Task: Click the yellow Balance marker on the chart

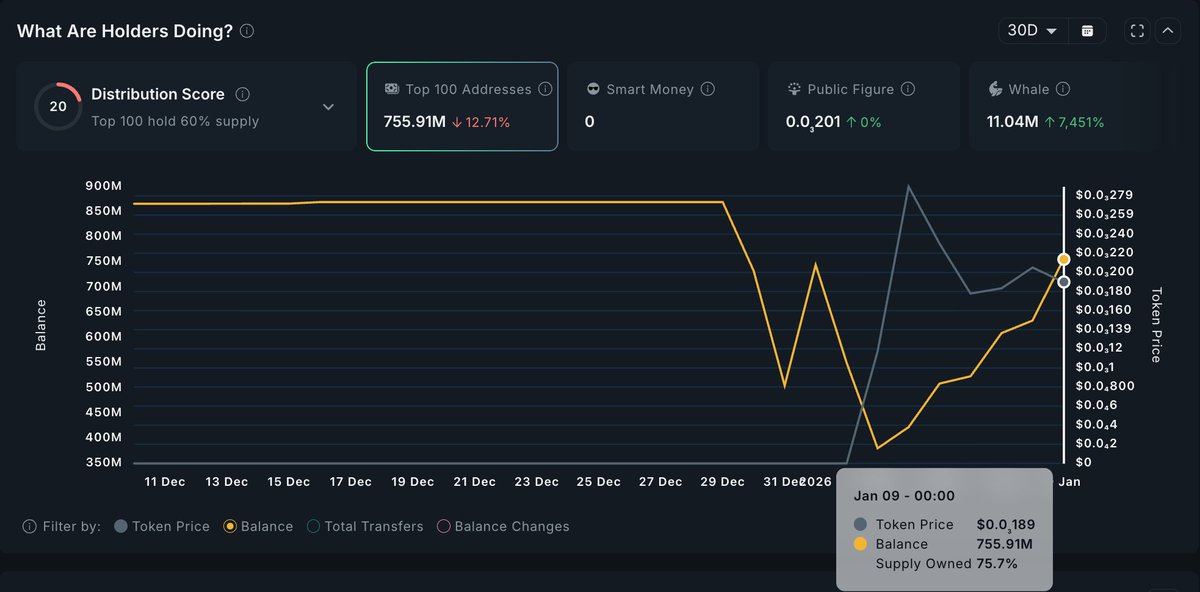Action: click(x=1063, y=258)
